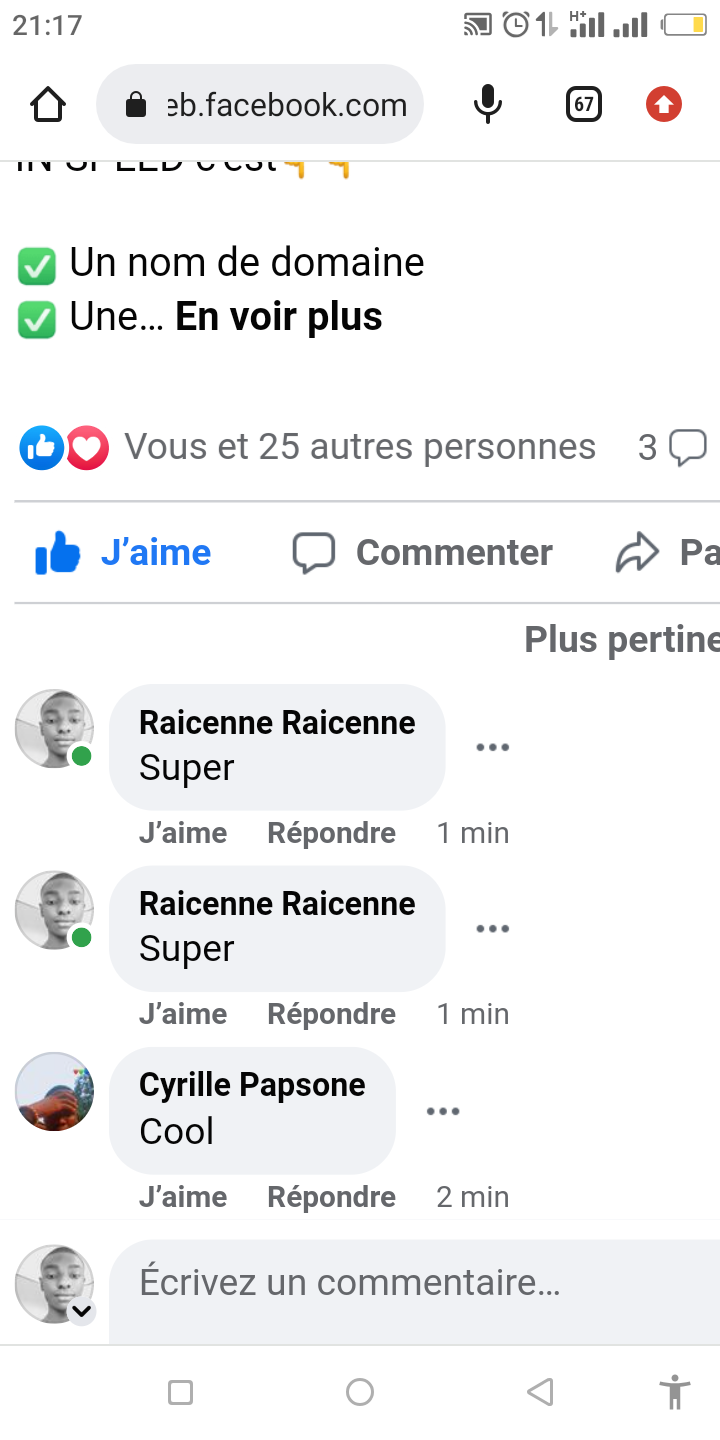Tap the browser home icon
The height and width of the screenshot is (1440, 720).
(x=48, y=104)
